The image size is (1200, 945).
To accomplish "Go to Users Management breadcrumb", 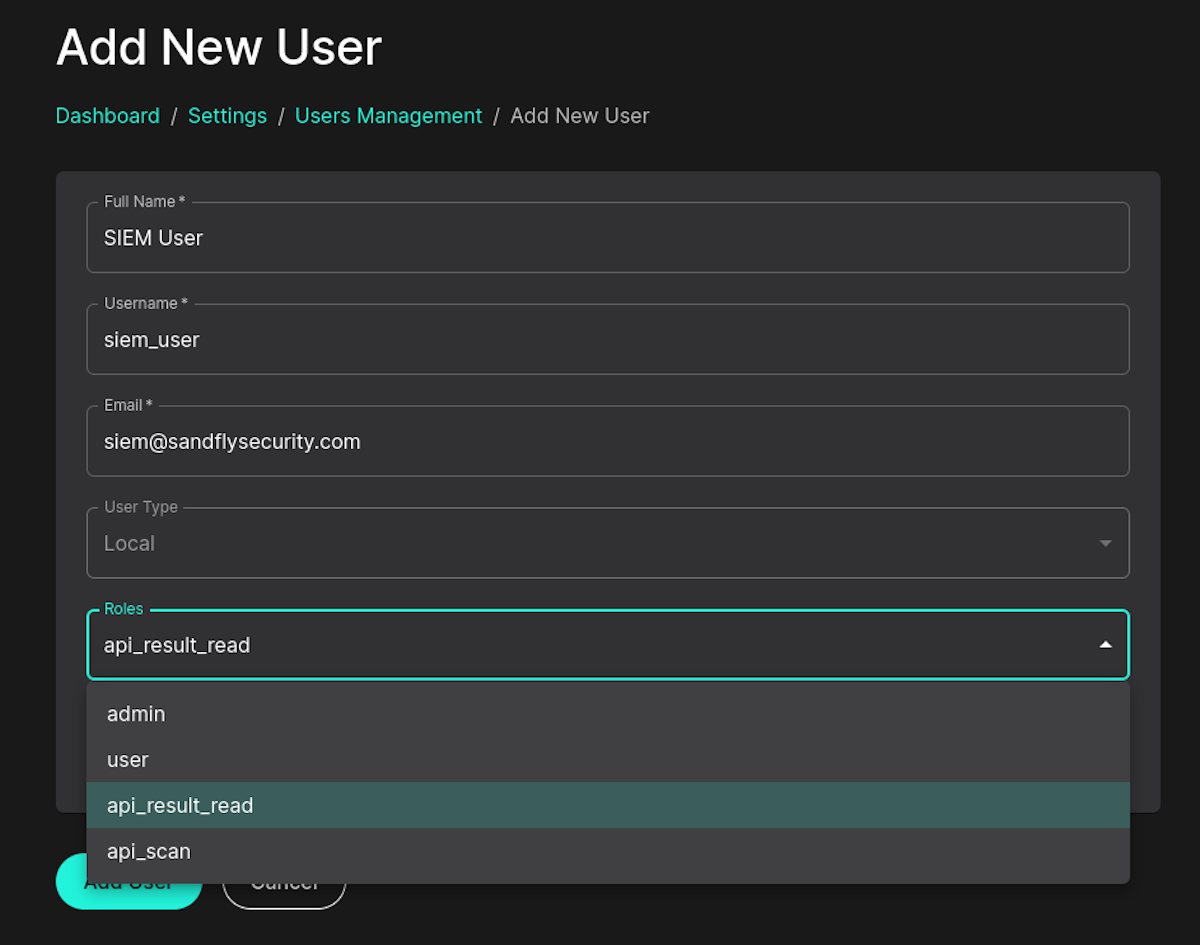I will pyautogui.click(x=388, y=115).
